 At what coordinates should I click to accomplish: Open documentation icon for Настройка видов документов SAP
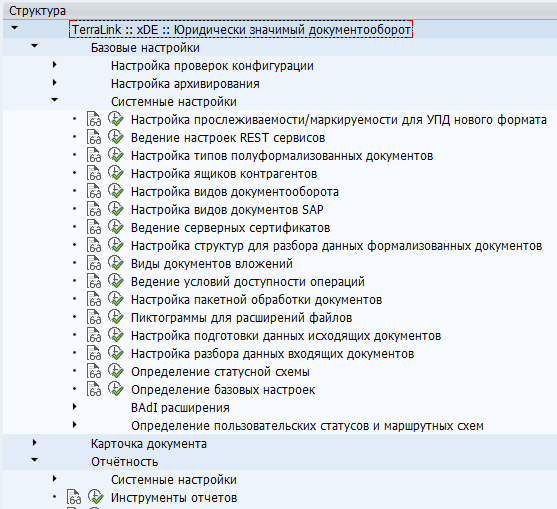tap(94, 209)
